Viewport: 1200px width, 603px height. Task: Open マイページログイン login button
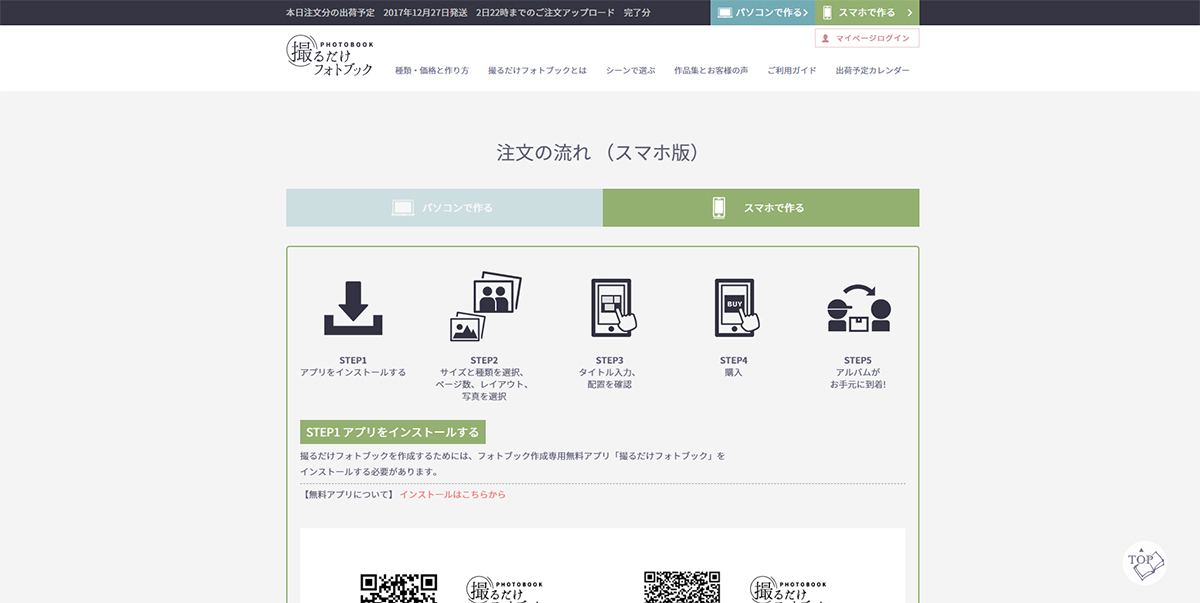tap(866, 38)
